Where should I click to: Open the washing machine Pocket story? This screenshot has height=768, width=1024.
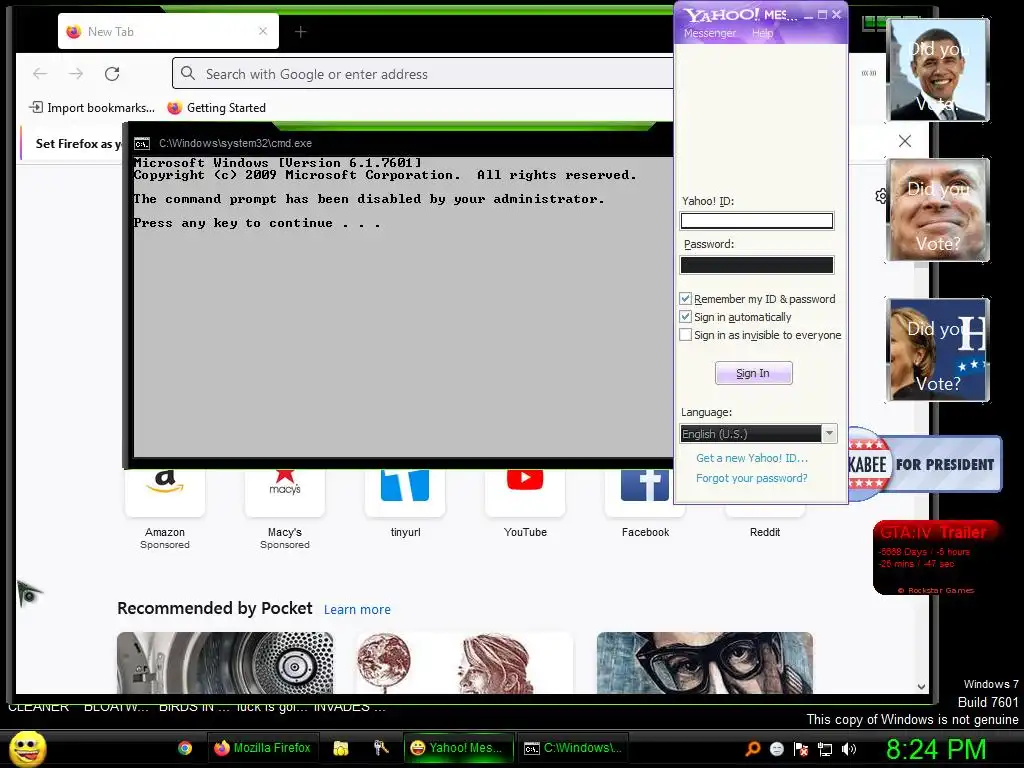(225, 662)
